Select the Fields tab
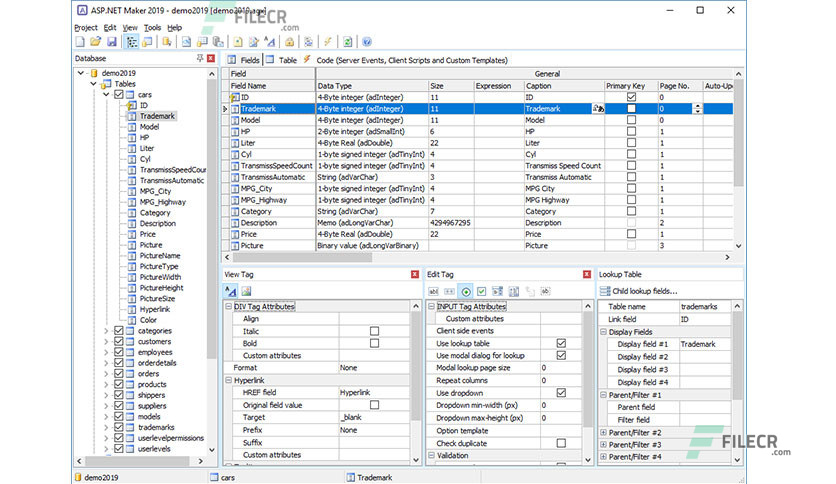The image size is (836, 484). click(244, 60)
